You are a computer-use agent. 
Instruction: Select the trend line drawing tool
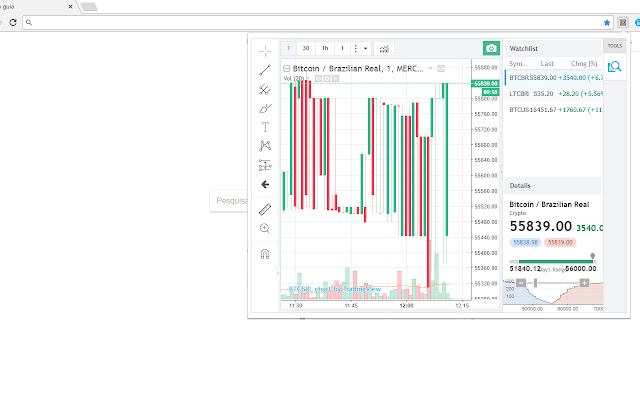tap(265, 70)
